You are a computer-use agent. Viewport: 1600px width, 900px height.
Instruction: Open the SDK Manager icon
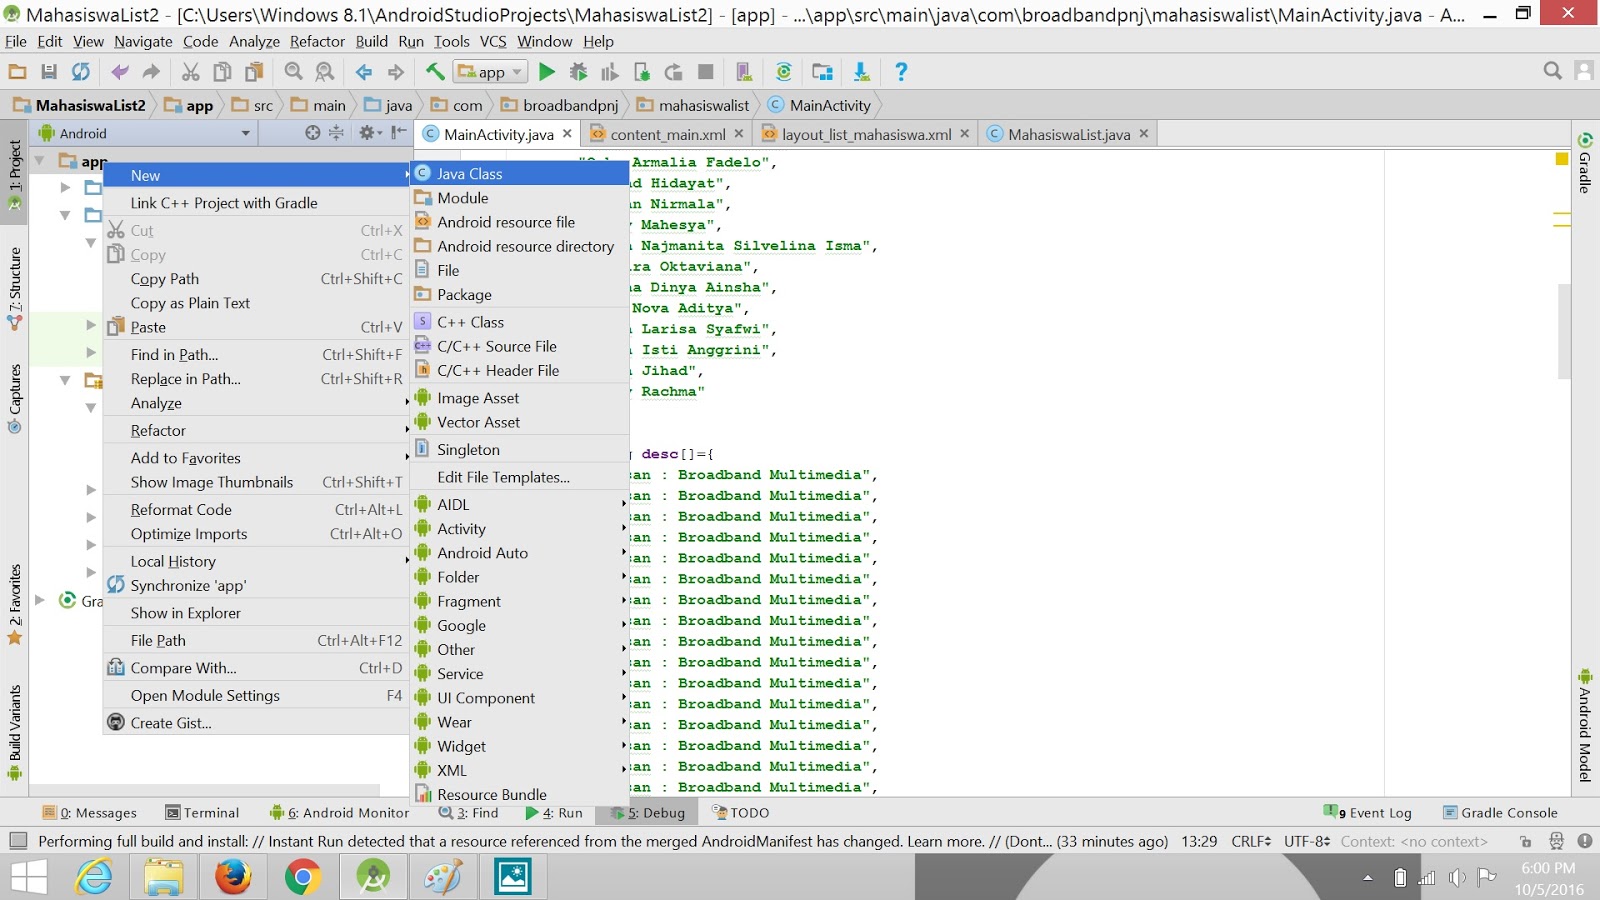pos(822,71)
